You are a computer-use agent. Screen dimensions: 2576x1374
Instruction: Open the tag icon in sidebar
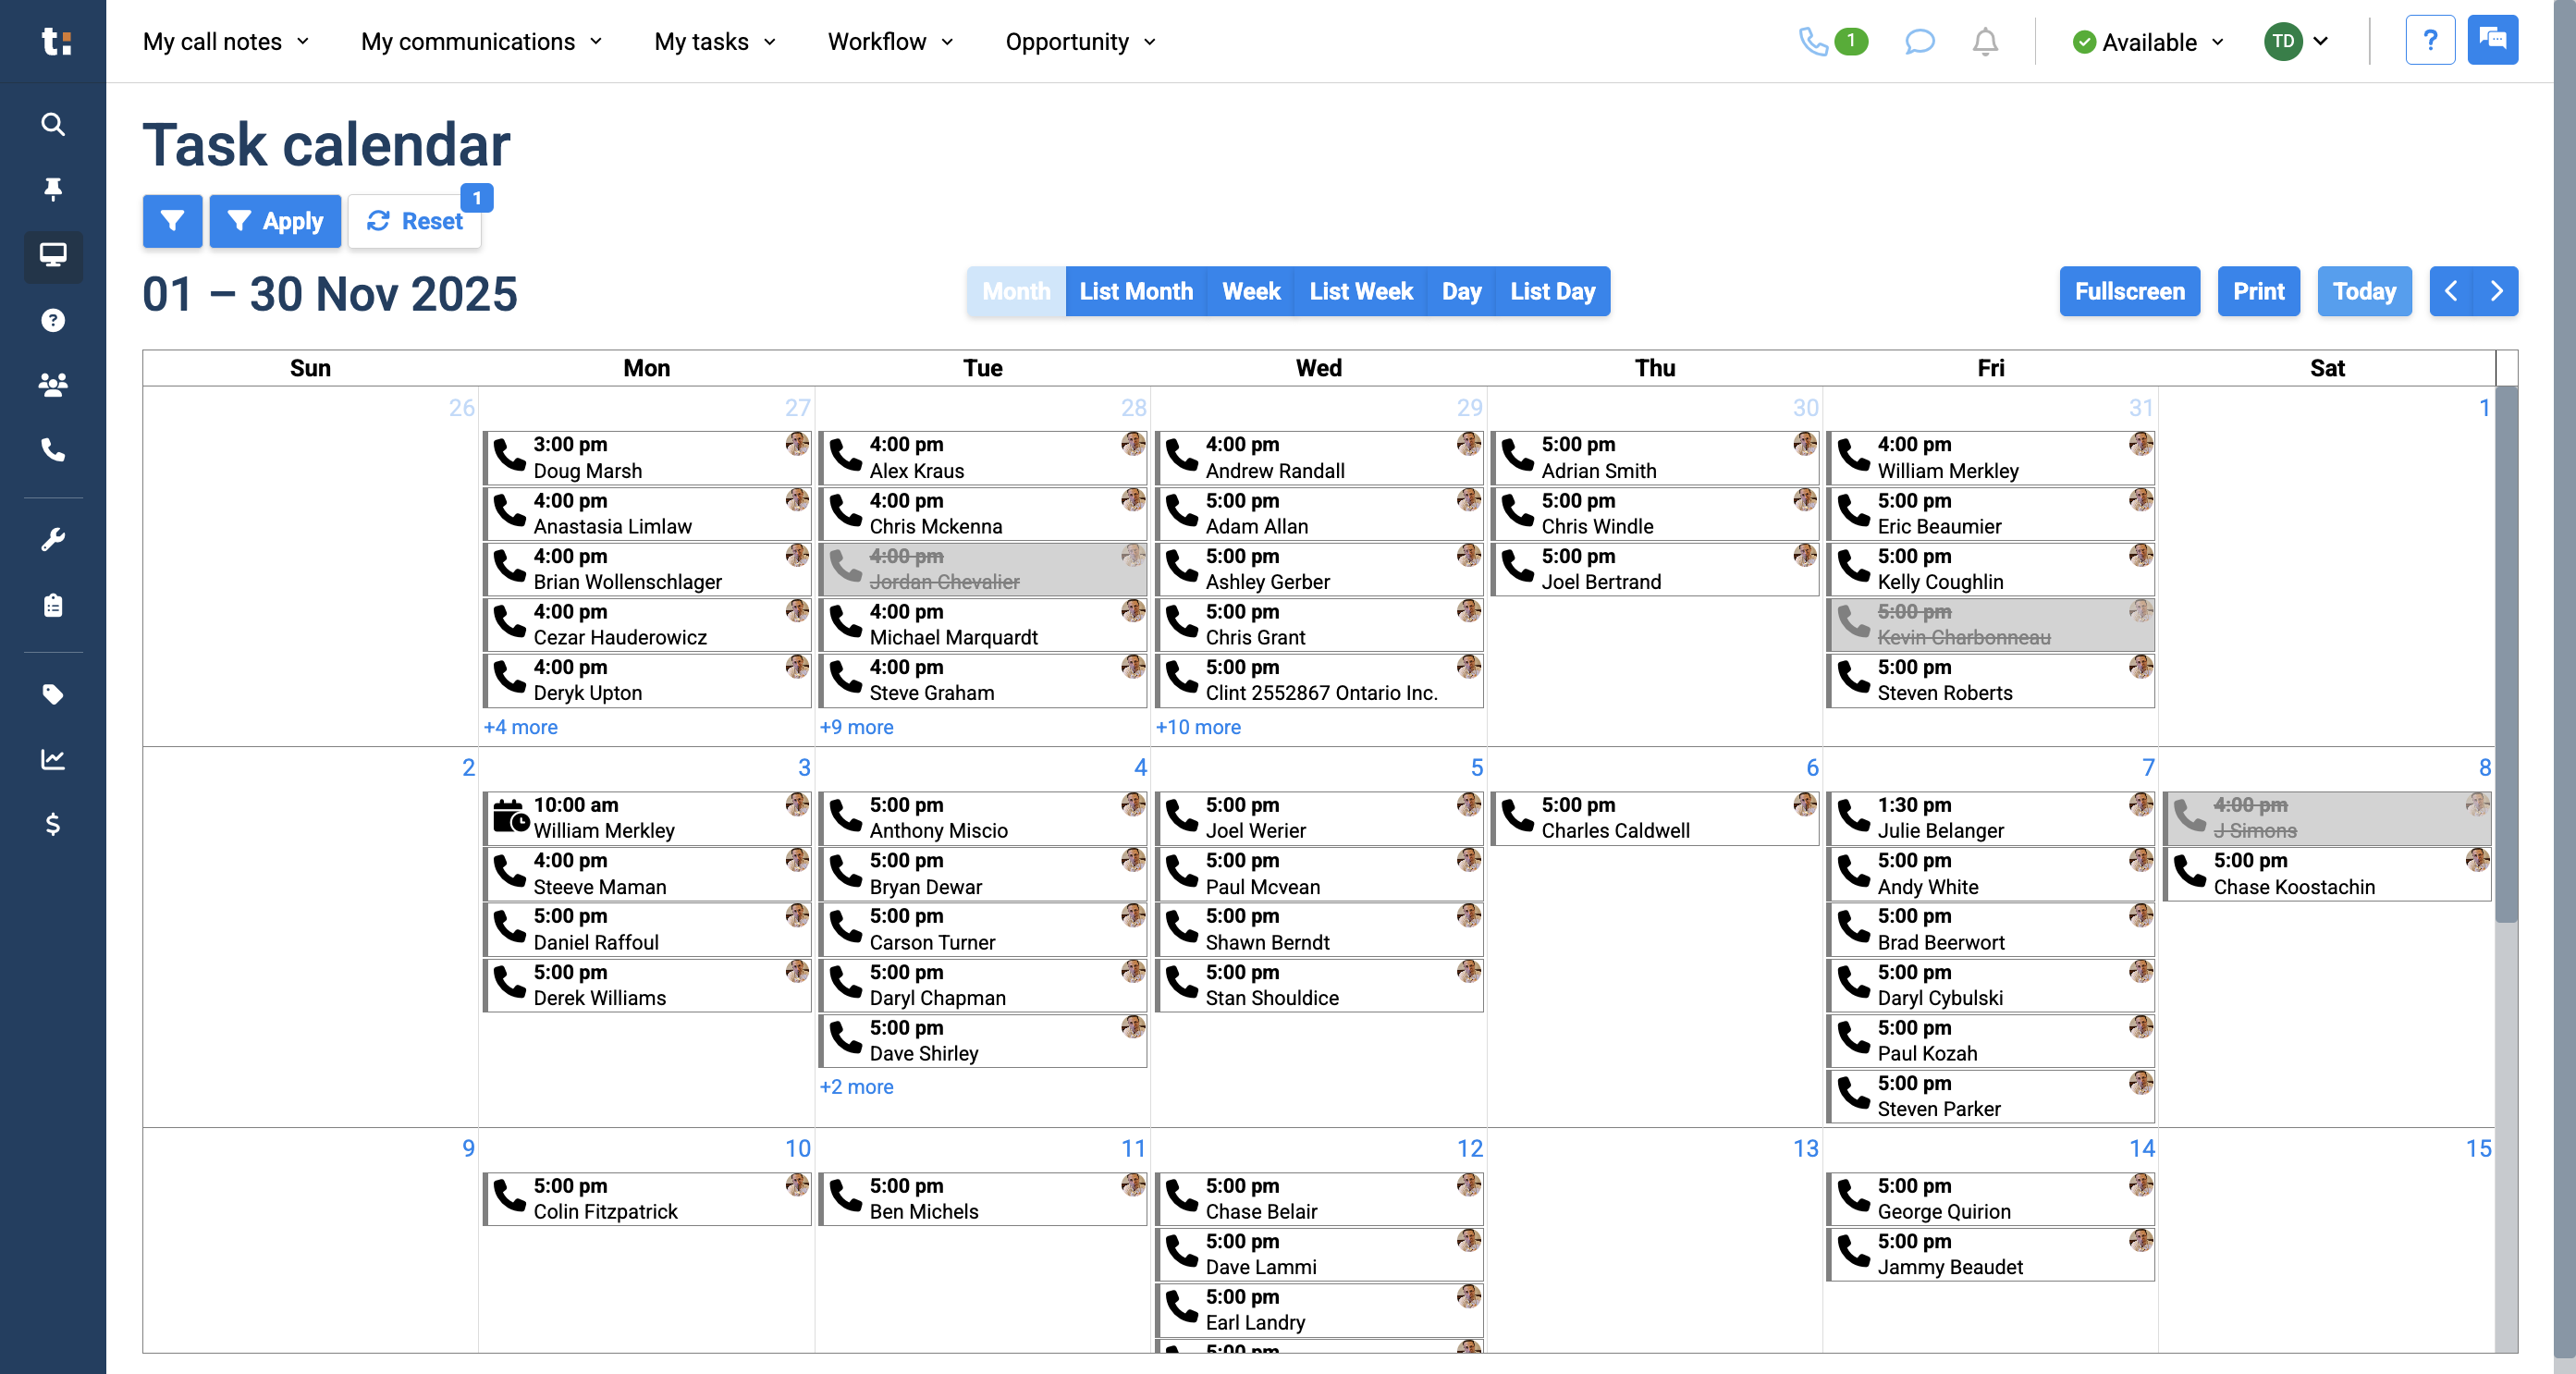click(x=53, y=694)
